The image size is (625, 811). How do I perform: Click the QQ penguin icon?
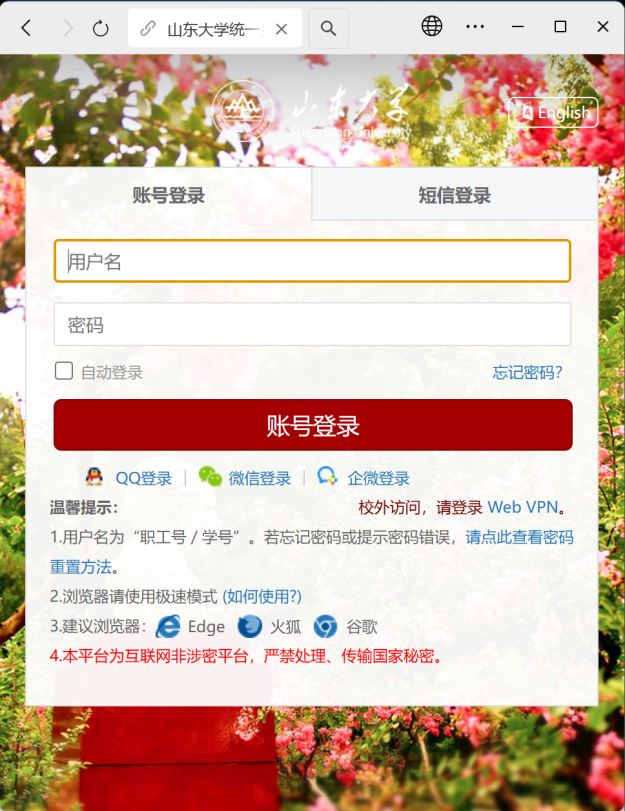coord(94,476)
